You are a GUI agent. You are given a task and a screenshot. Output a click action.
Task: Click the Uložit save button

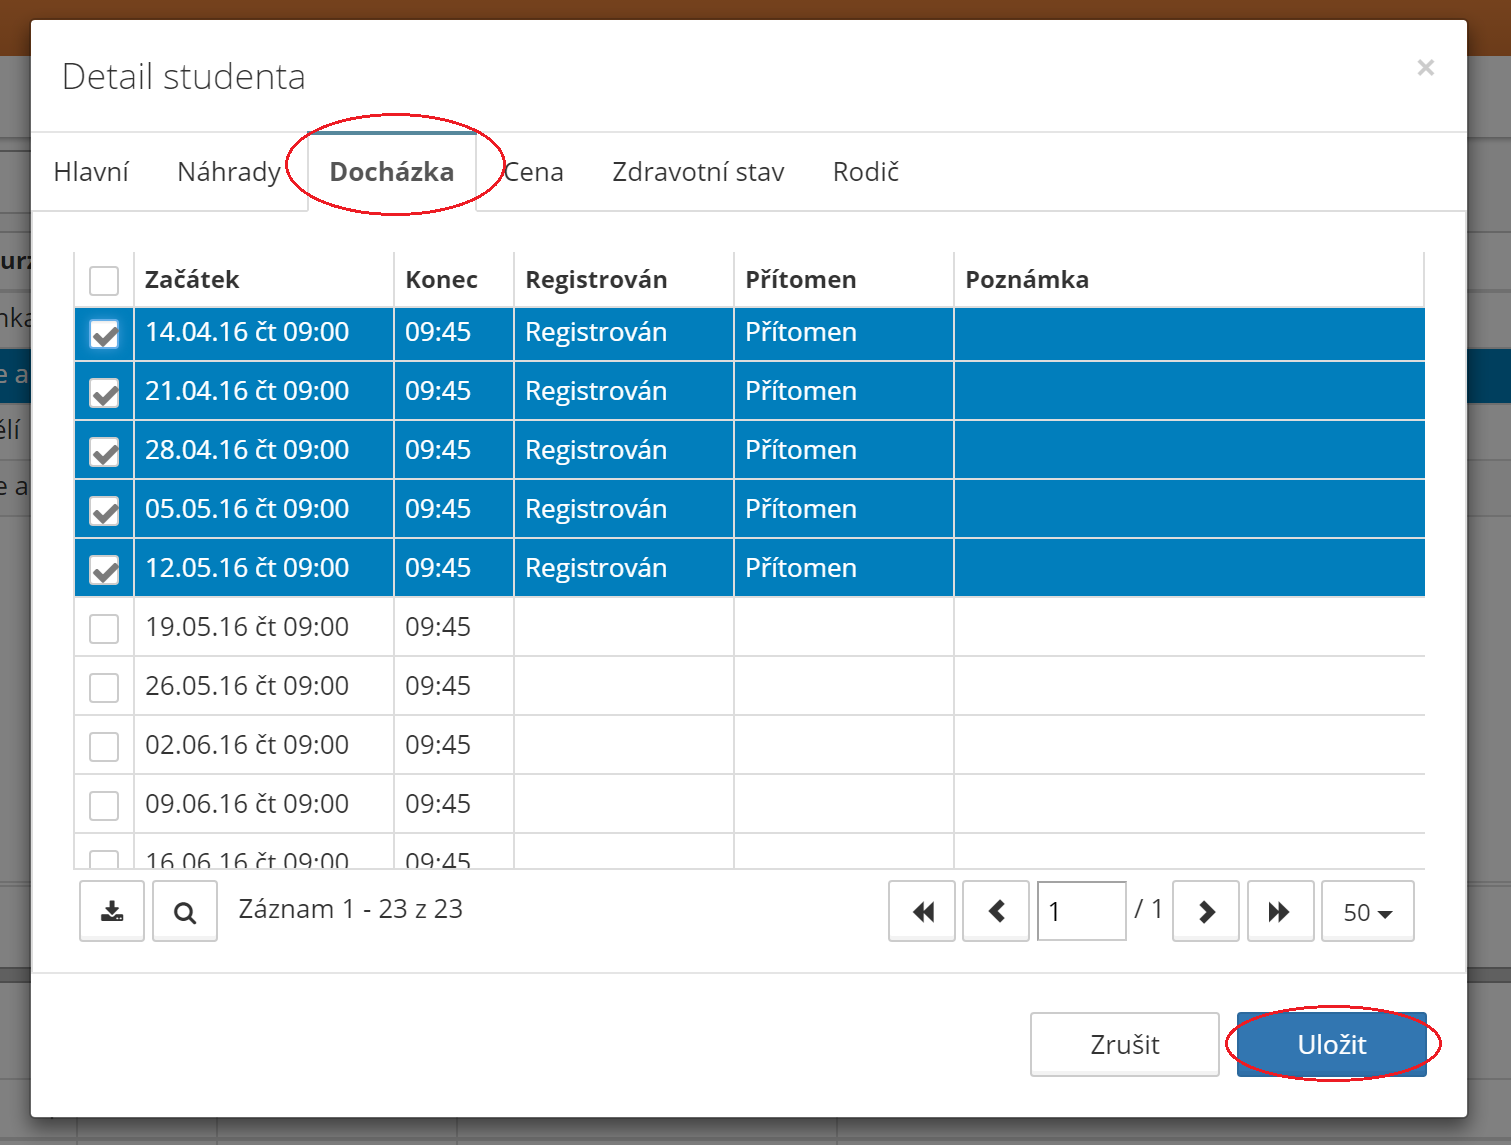pyautogui.click(x=1332, y=1045)
